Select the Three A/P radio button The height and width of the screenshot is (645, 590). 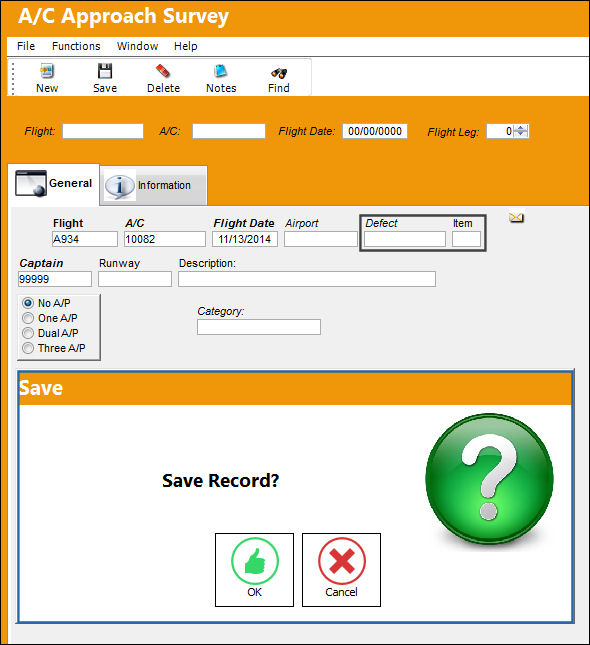[28, 348]
